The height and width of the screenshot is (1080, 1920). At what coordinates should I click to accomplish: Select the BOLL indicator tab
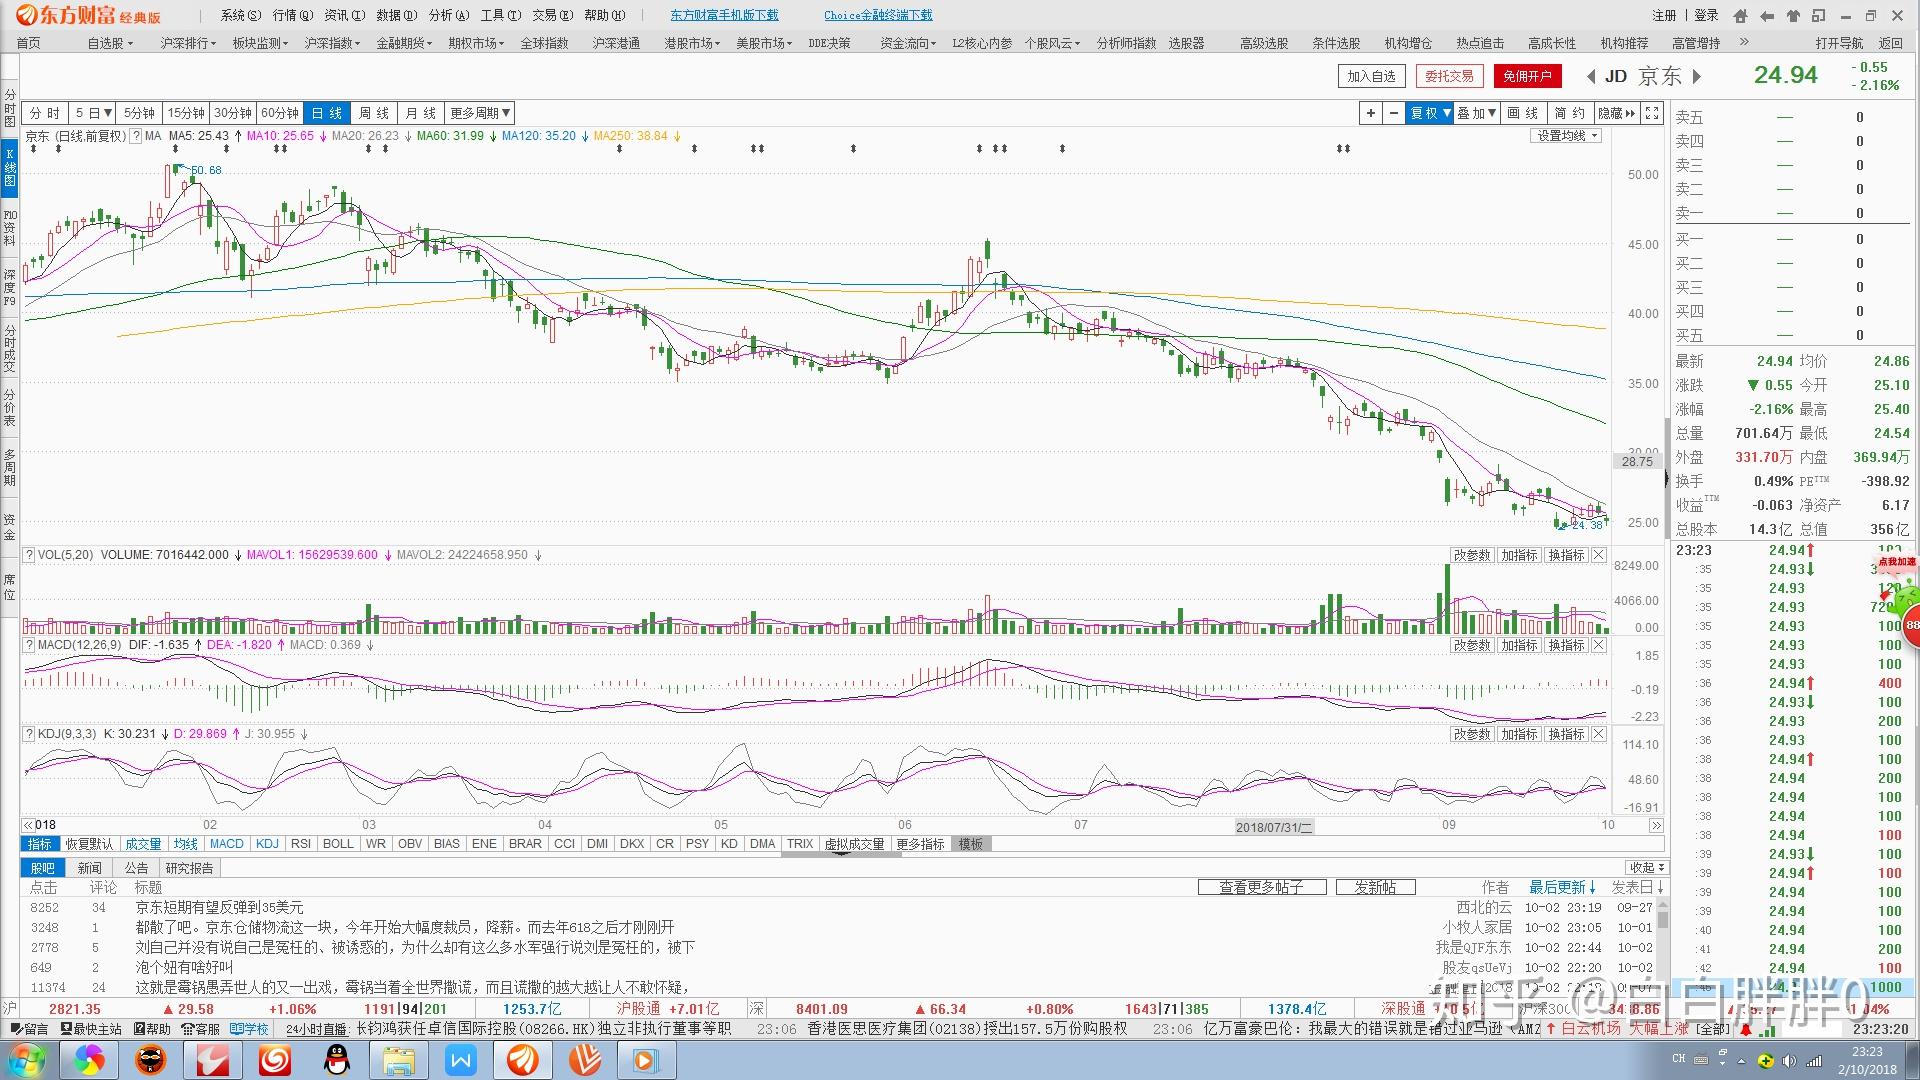338,844
